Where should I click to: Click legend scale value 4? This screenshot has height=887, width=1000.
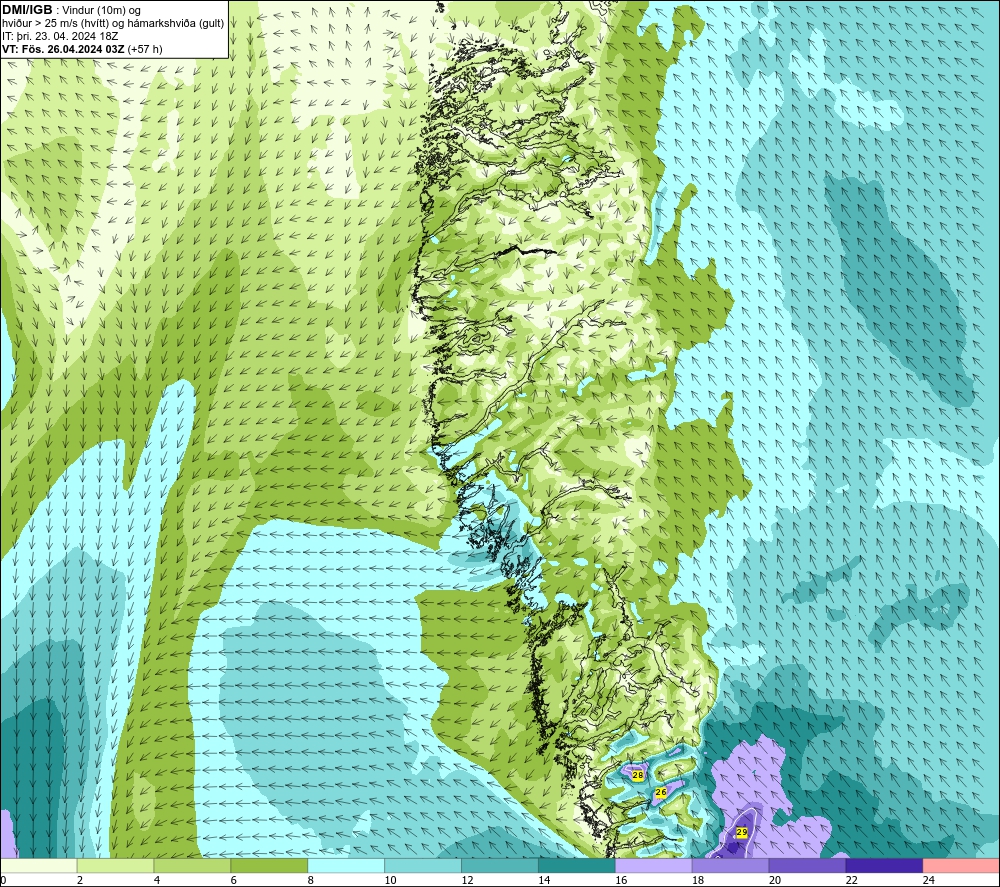coord(157,880)
